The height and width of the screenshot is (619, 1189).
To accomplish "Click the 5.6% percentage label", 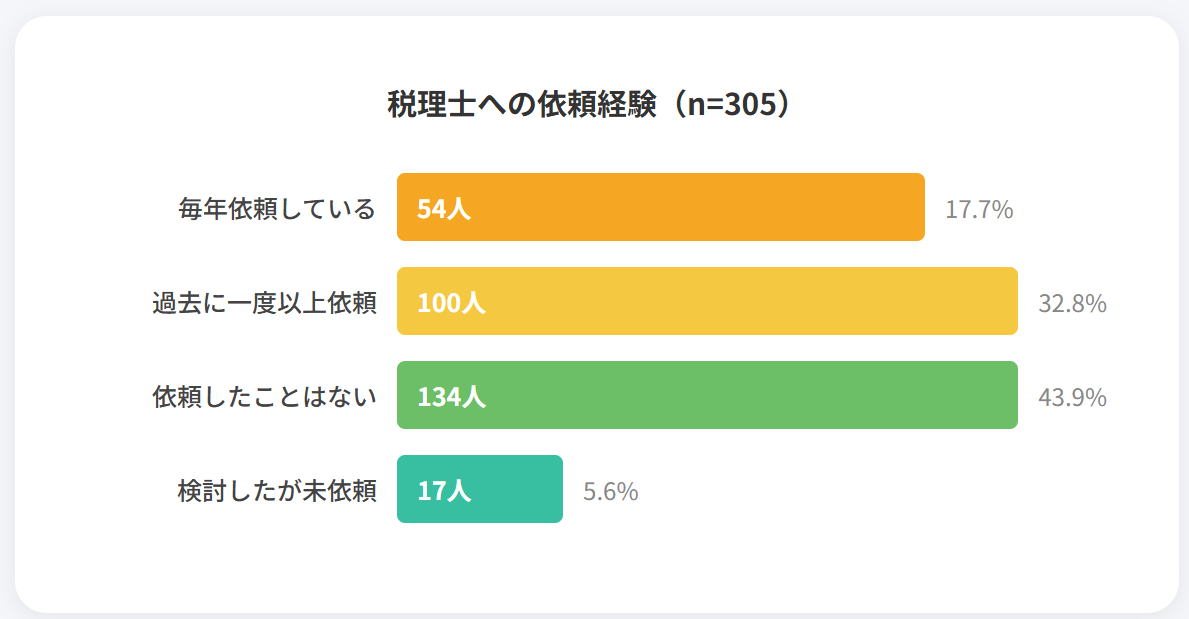I will 610,491.
